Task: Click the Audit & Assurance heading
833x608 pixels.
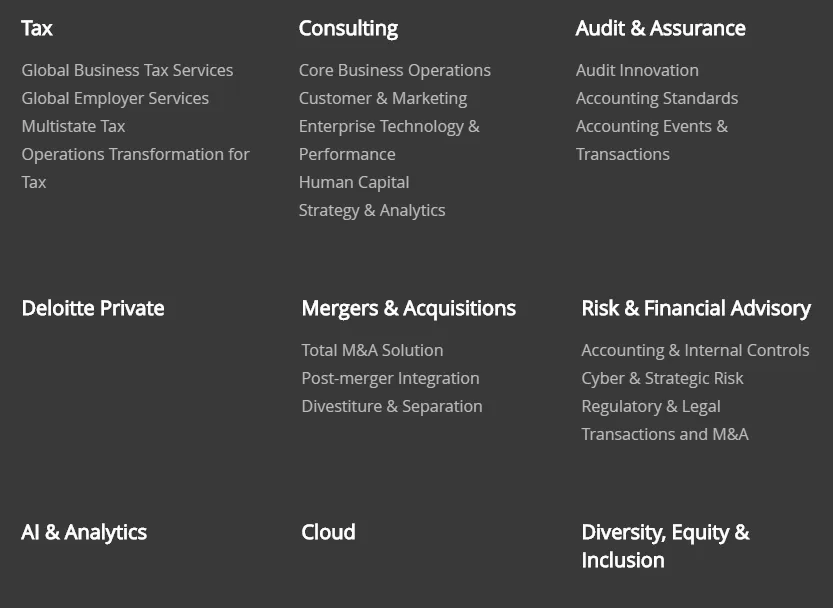Action: (x=660, y=28)
